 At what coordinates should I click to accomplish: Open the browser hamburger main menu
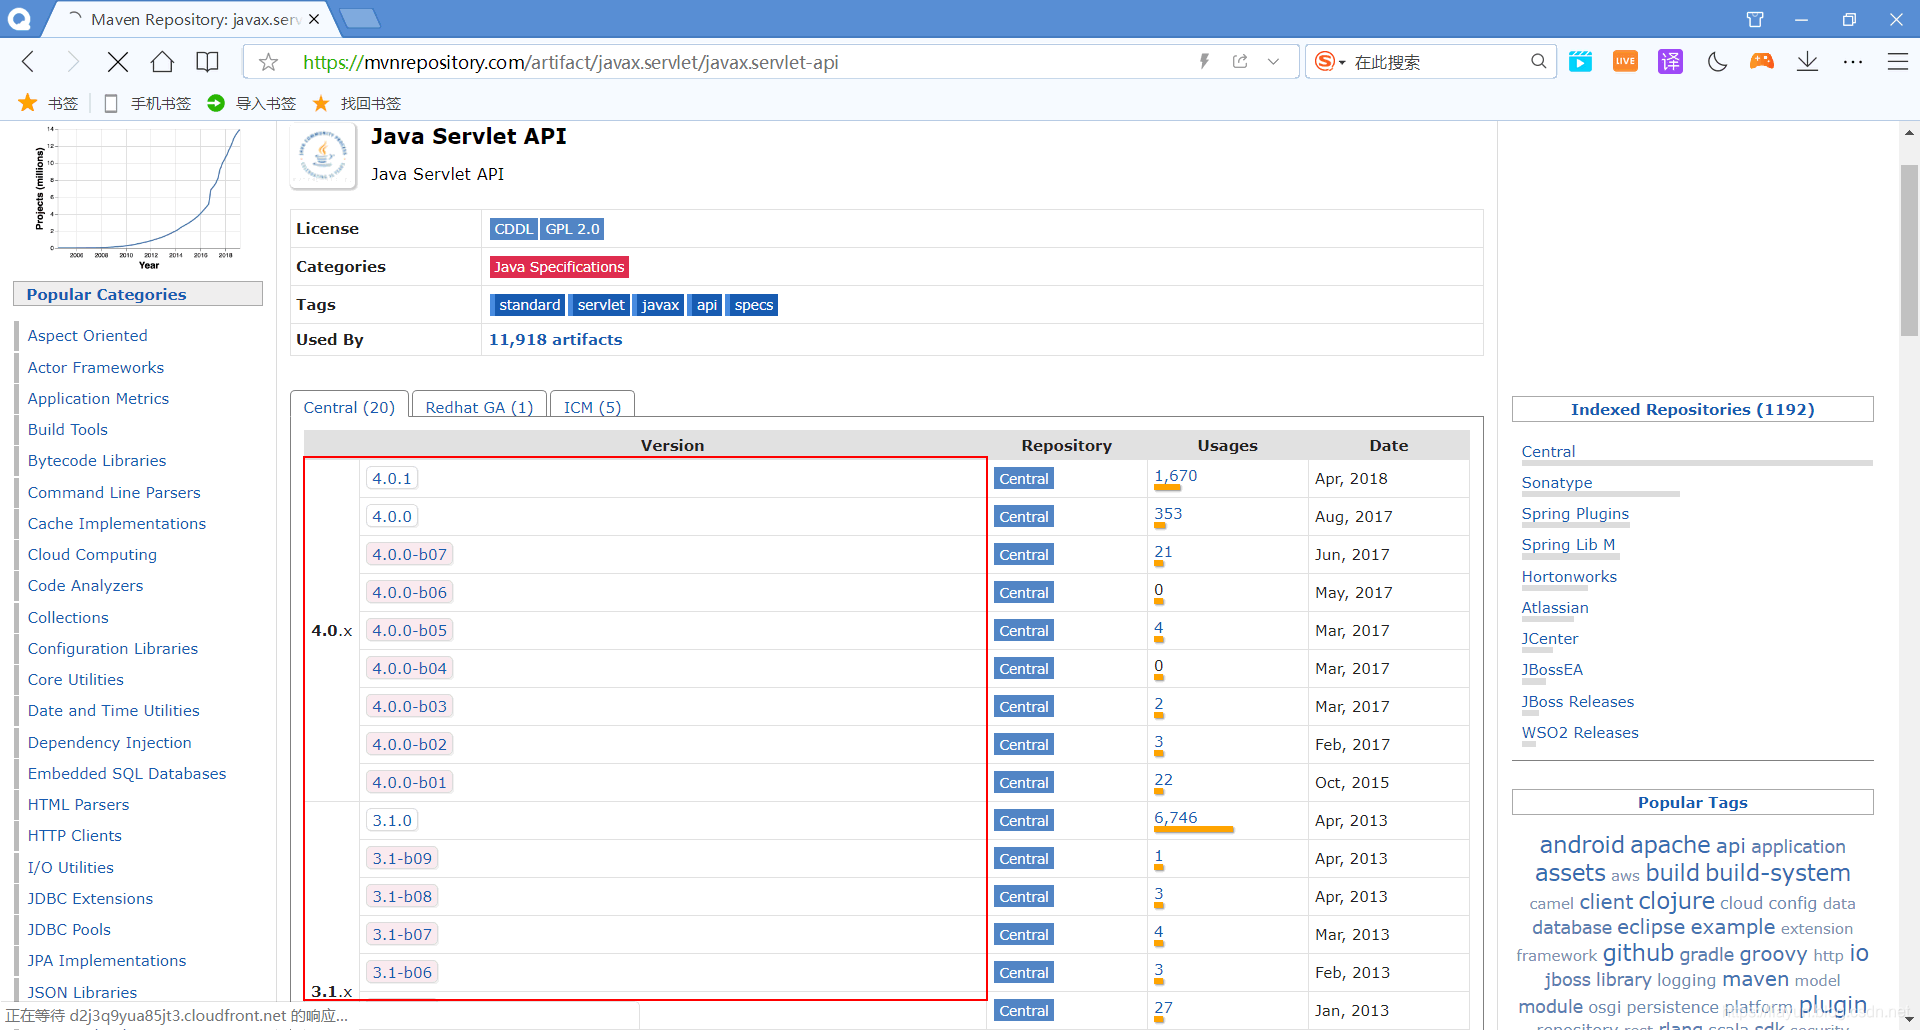1898,62
